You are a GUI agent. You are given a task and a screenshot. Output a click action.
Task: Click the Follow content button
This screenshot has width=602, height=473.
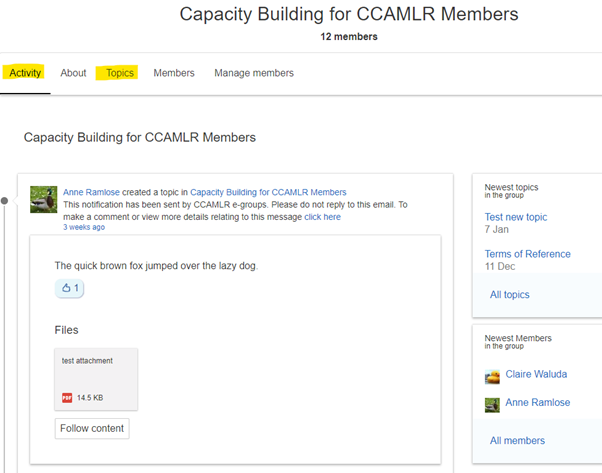92,428
